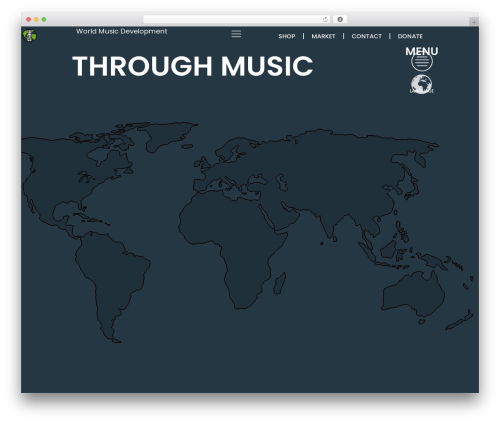Viewport: 500px width, 423px height.
Task: Click the browser download icon button
Action: [340, 19]
